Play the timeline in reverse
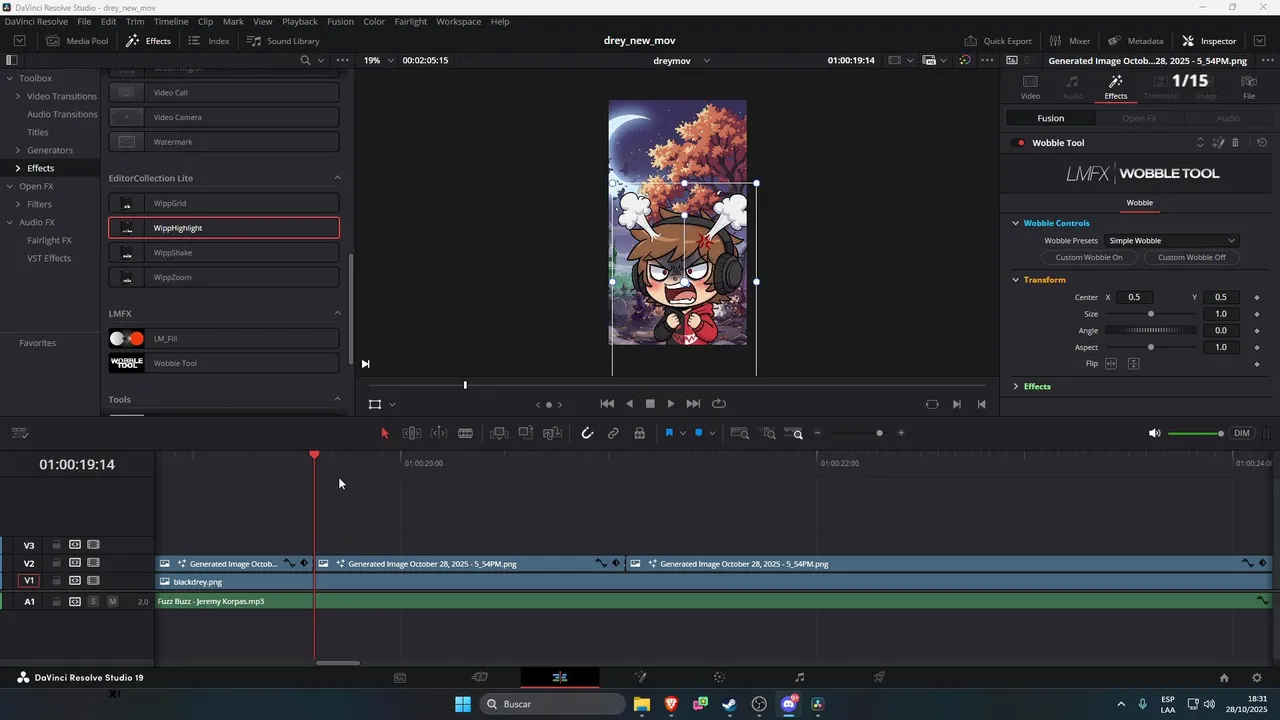 click(629, 404)
